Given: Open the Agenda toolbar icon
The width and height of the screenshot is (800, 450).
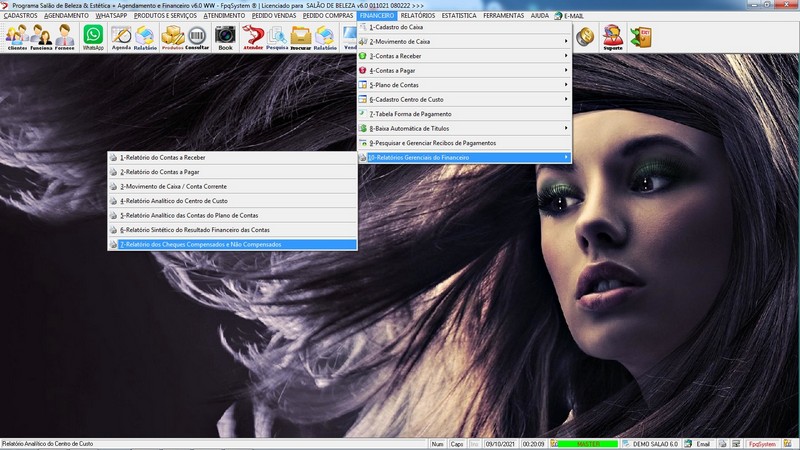Looking at the screenshot, I should [121, 37].
